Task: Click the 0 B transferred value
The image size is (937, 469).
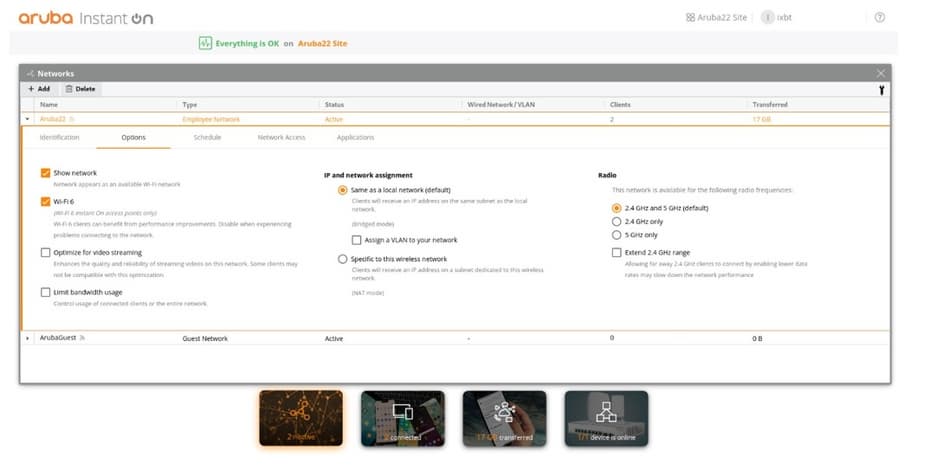Action: [757, 338]
